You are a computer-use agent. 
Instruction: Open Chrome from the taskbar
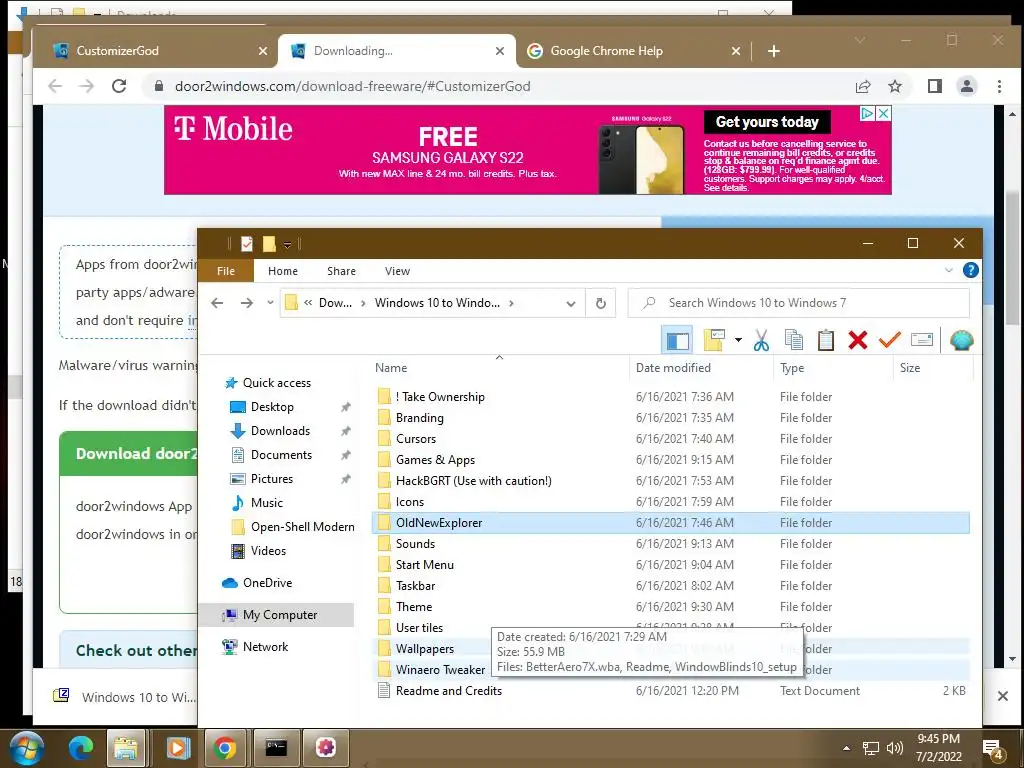(225, 748)
